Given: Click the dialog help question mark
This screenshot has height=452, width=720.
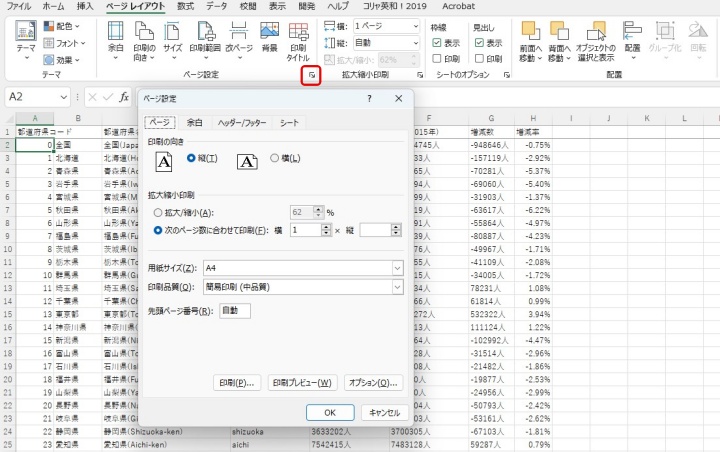Looking at the screenshot, I should pos(369,98).
